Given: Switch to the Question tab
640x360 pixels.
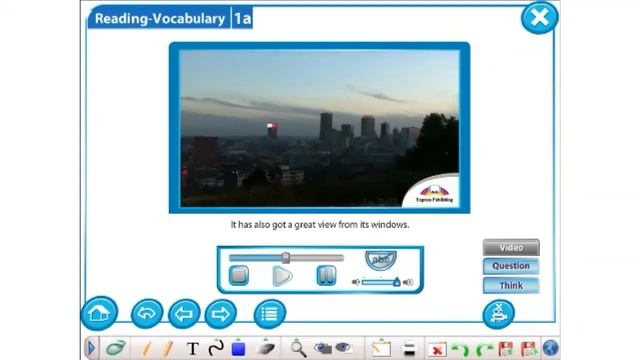Looking at the screenshot, I should (511, 266).
